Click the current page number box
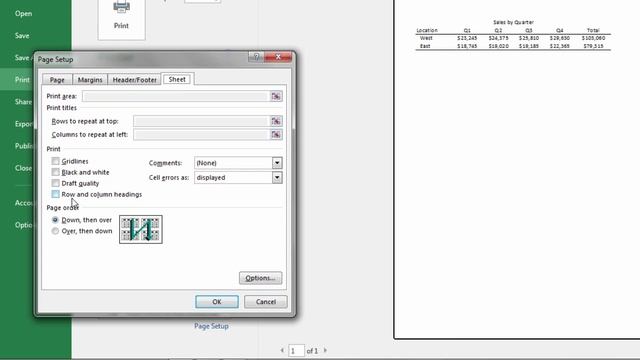This screenshot has width=640, height=360. (x=296, y=351)
